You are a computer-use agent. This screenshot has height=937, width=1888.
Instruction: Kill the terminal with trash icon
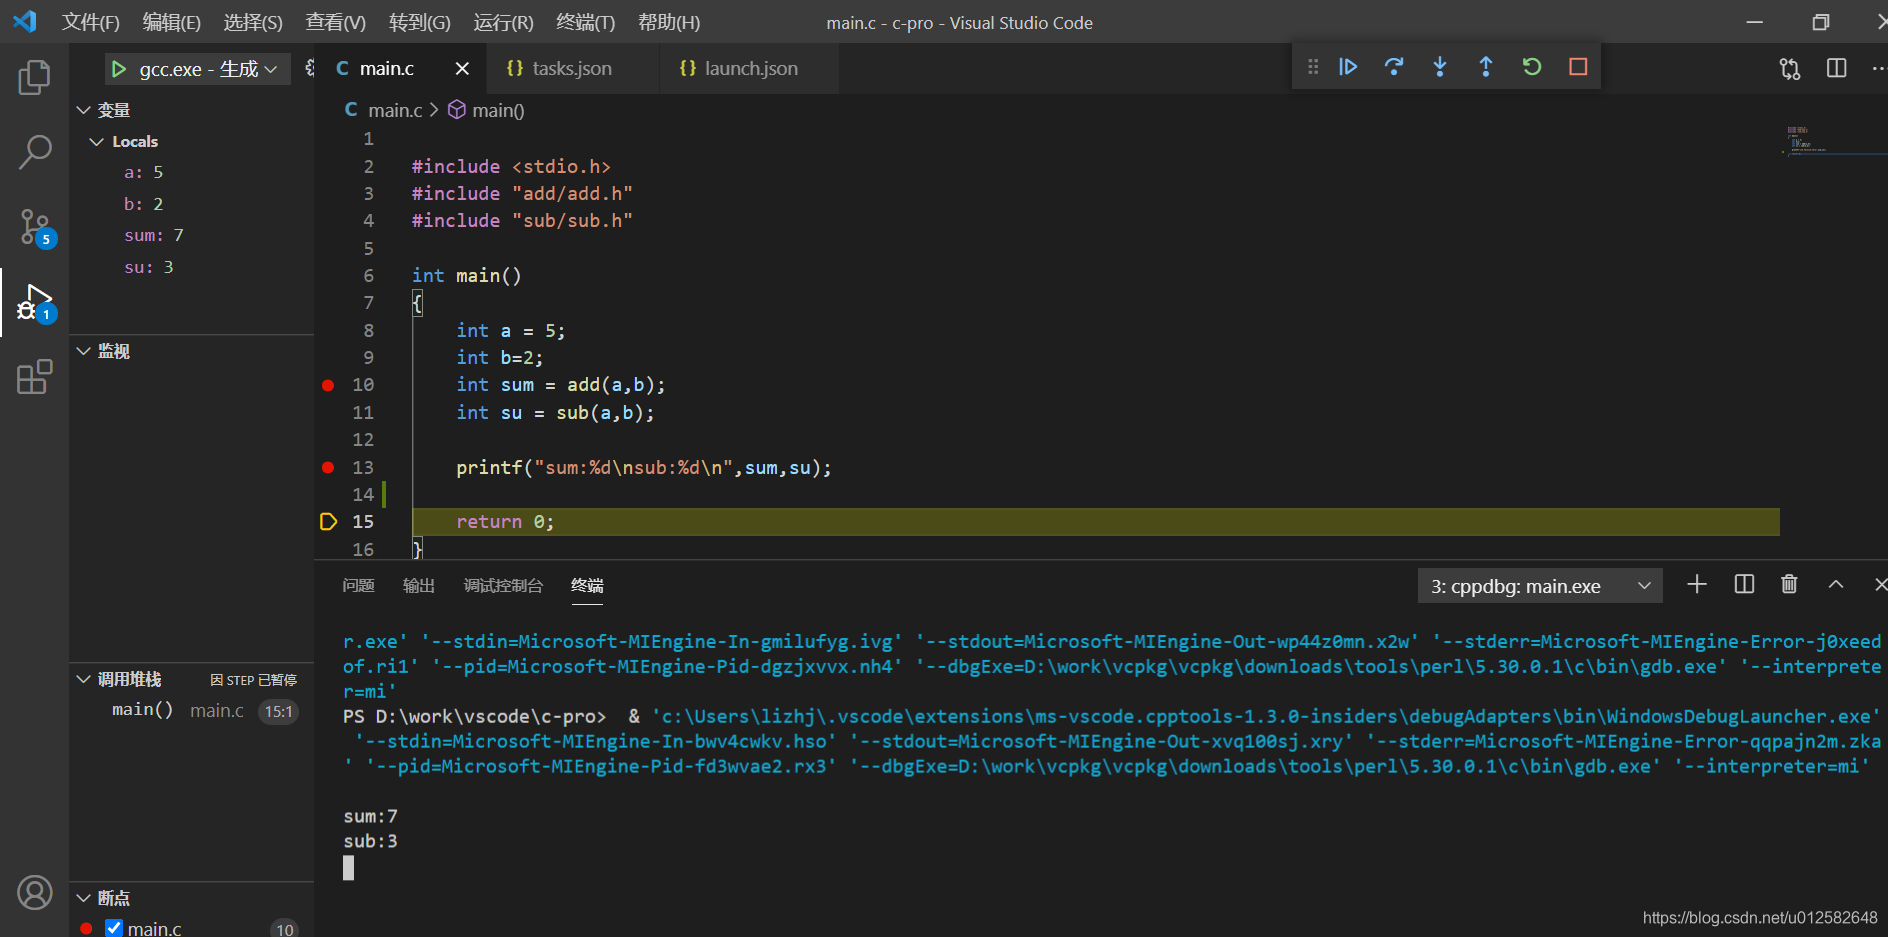coord(1789,584)
